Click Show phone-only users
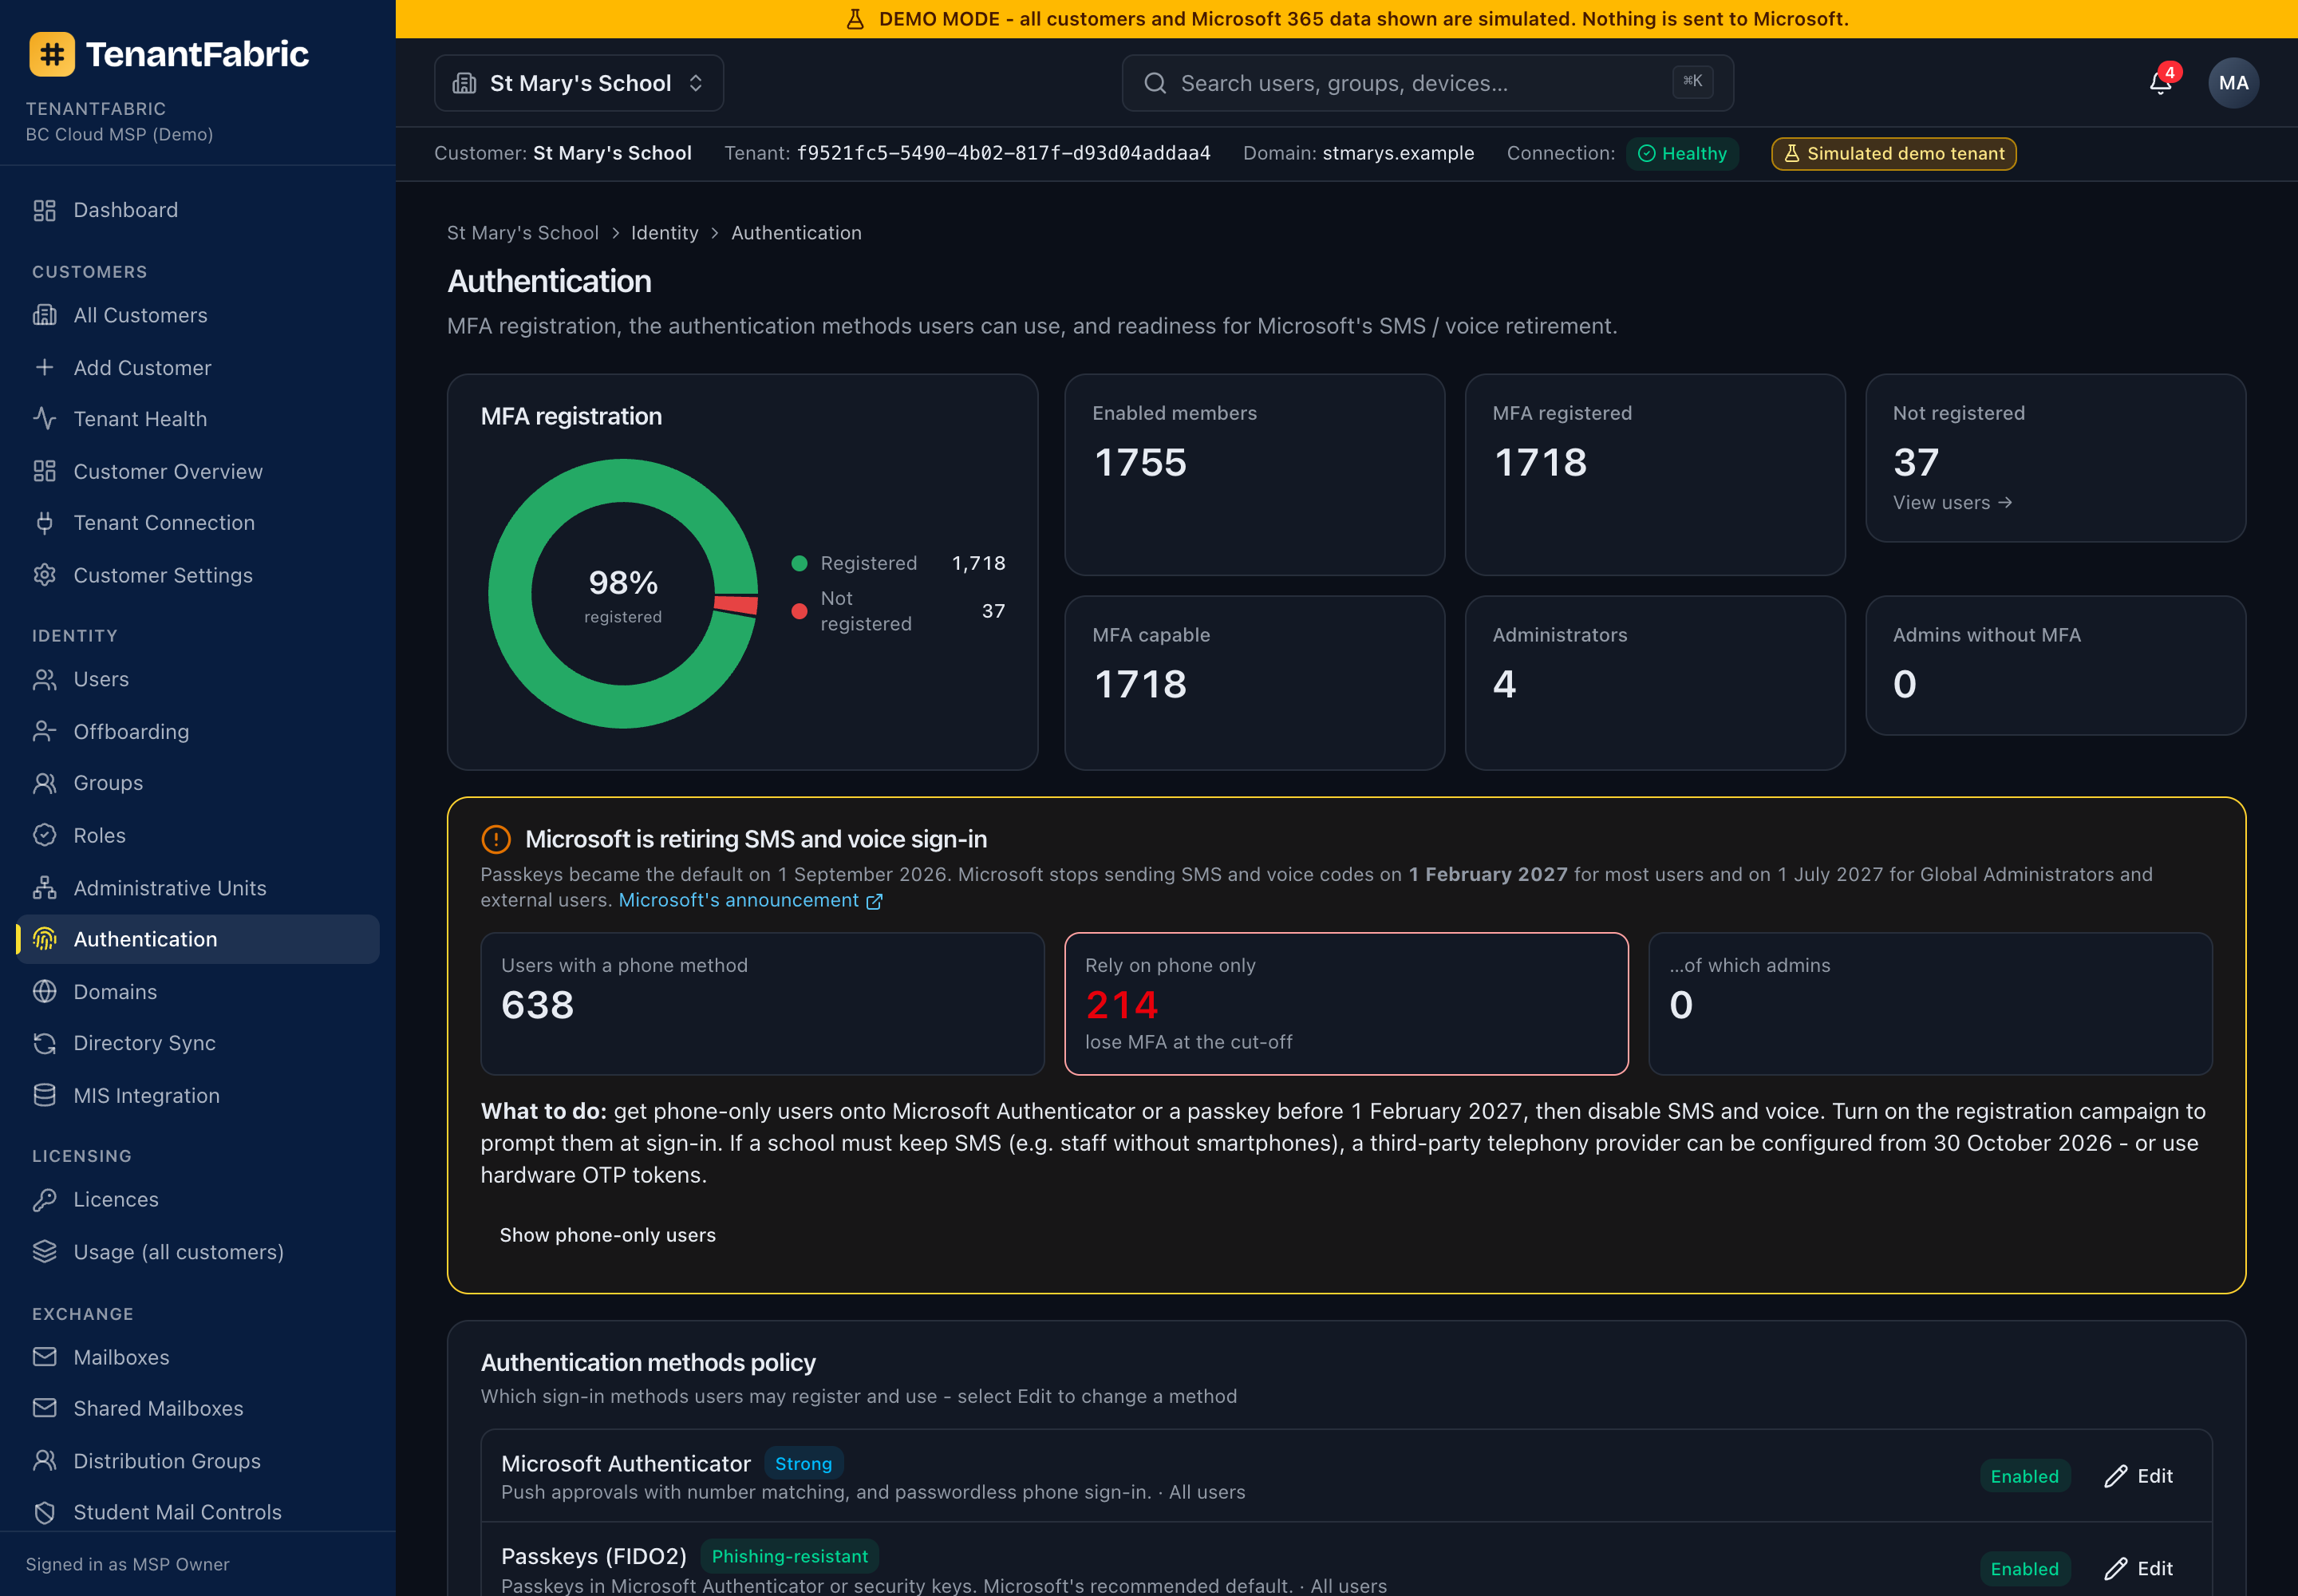The height and width of the screenshot is (1596, 2298). pyautogui.click(x=607, y=1235)
